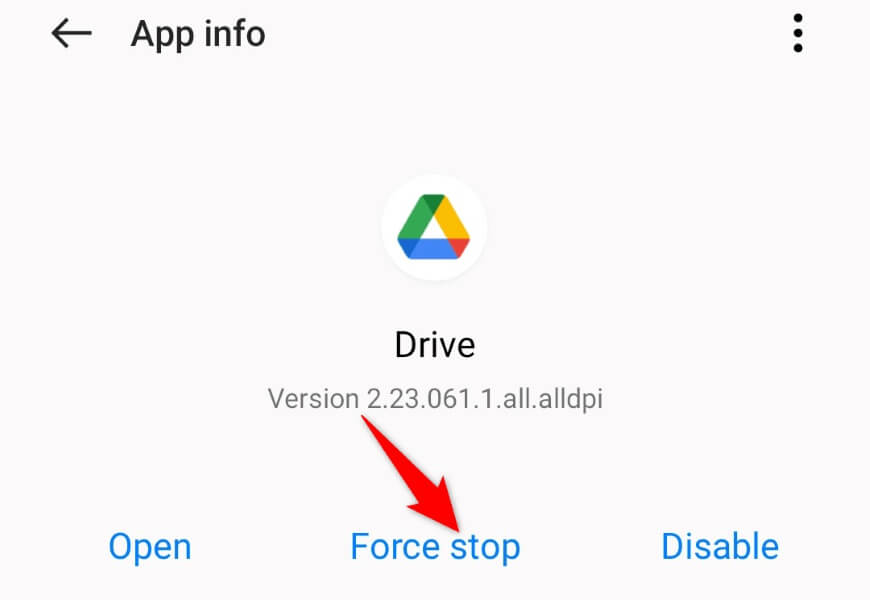The image size is (870, 600).
Task: Click the red annotation arrow
Action: [411, 472]
